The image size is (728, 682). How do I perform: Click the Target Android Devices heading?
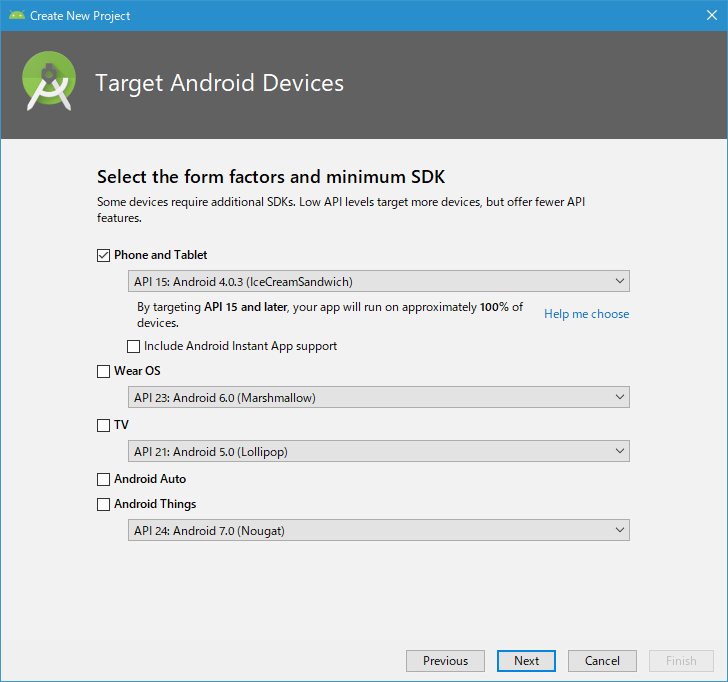[220, 84]
